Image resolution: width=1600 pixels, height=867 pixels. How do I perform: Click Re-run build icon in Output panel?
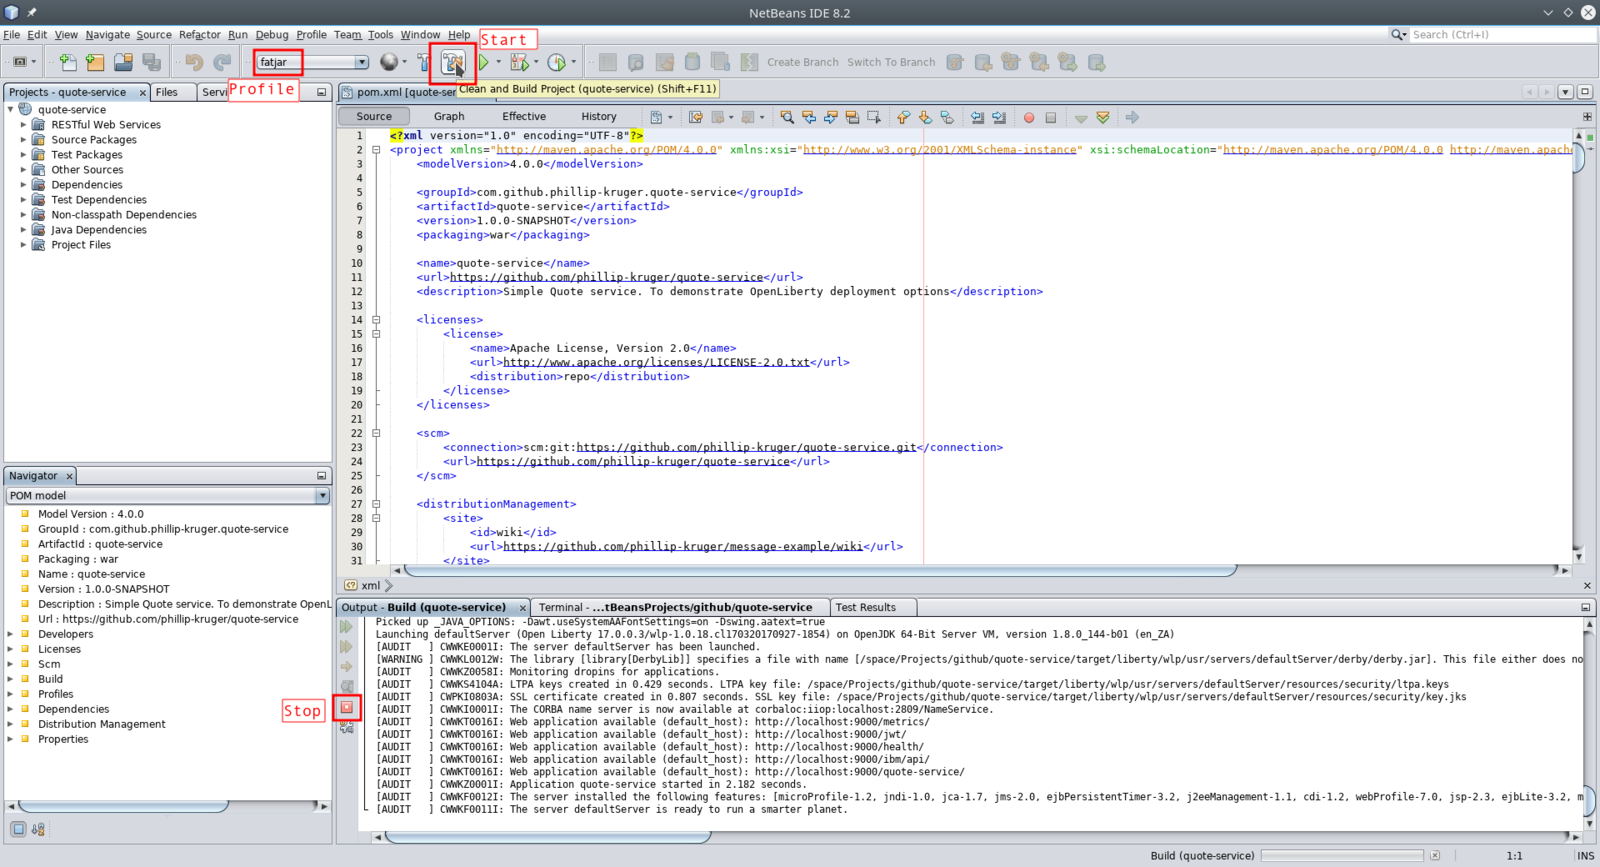coord(347,627)
